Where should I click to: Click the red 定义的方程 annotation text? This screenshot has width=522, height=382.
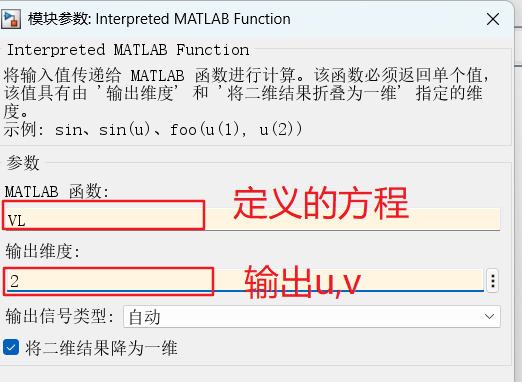coord(321,203)
